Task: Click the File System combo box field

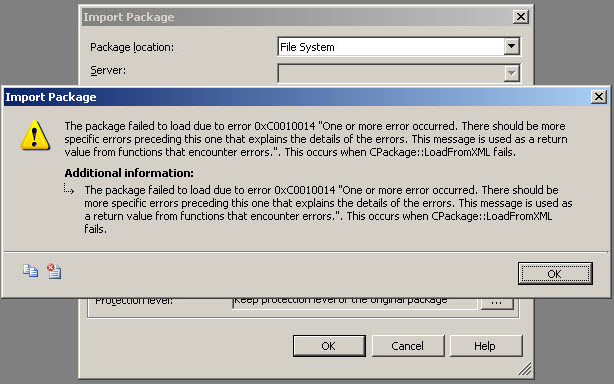Action: pos(399,47)
